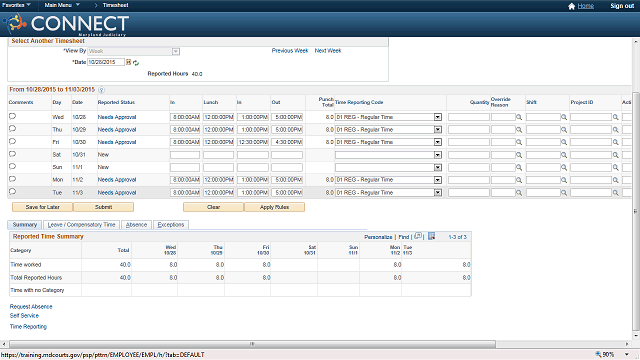Click the Home icon in top bar
Image resolution: width=640 pixels, height=360 pixels.
tap(571, 6)
